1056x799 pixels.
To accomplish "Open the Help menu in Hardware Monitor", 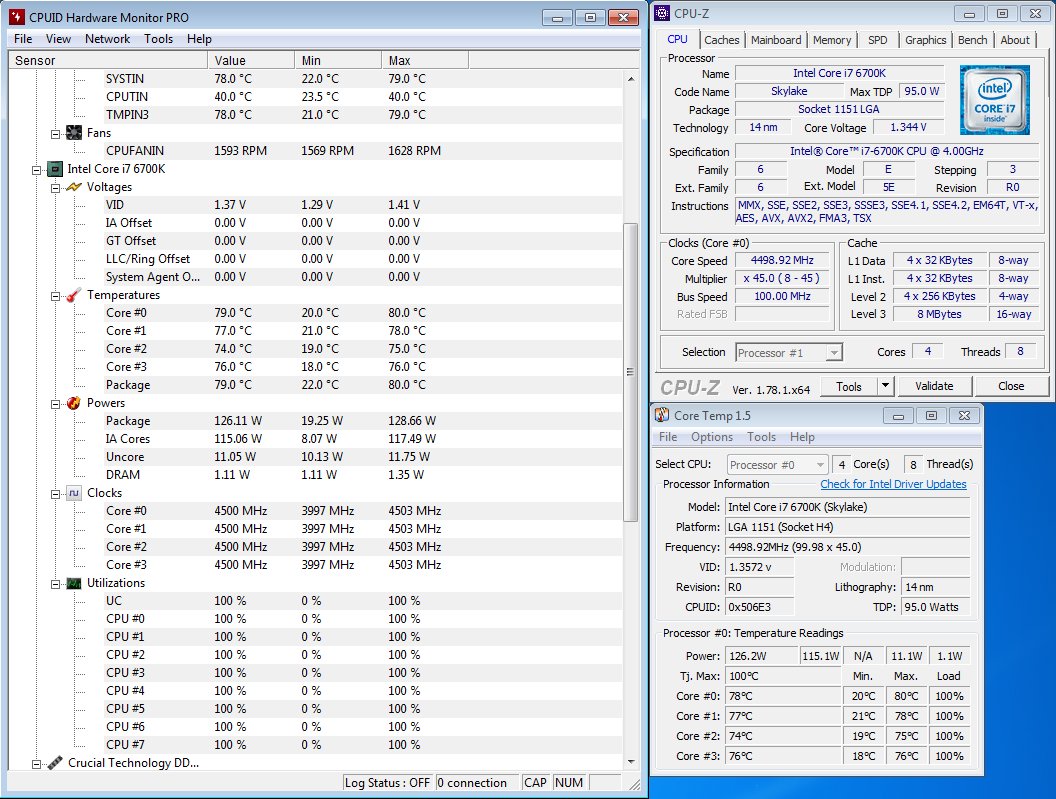I will [199, 39].
